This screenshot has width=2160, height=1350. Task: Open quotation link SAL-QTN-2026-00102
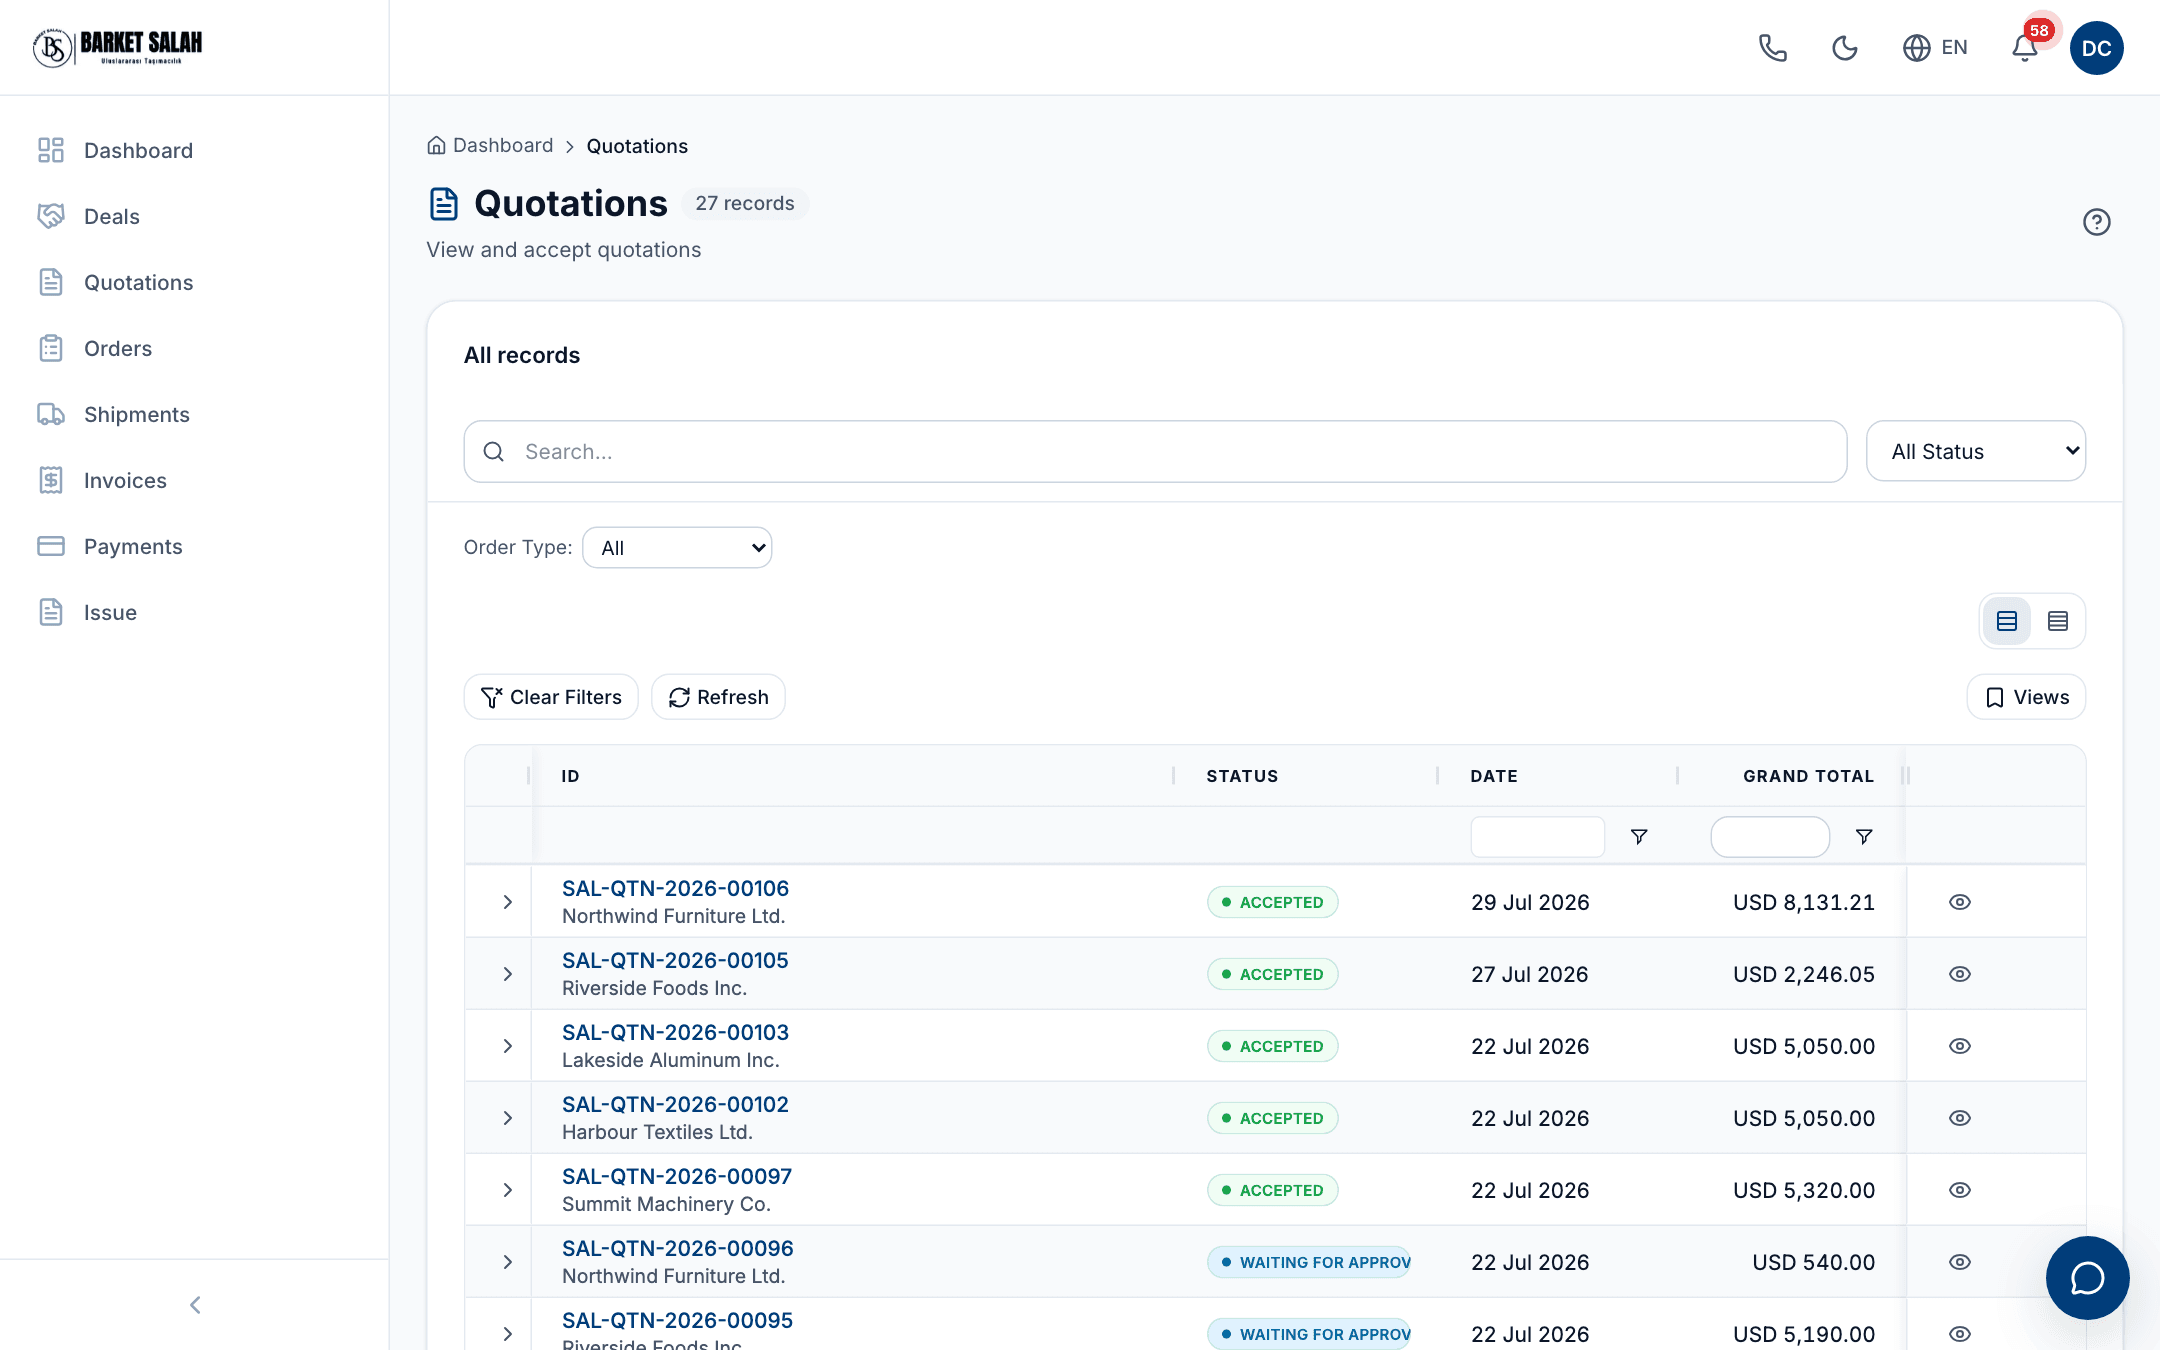click(675, 1104)
